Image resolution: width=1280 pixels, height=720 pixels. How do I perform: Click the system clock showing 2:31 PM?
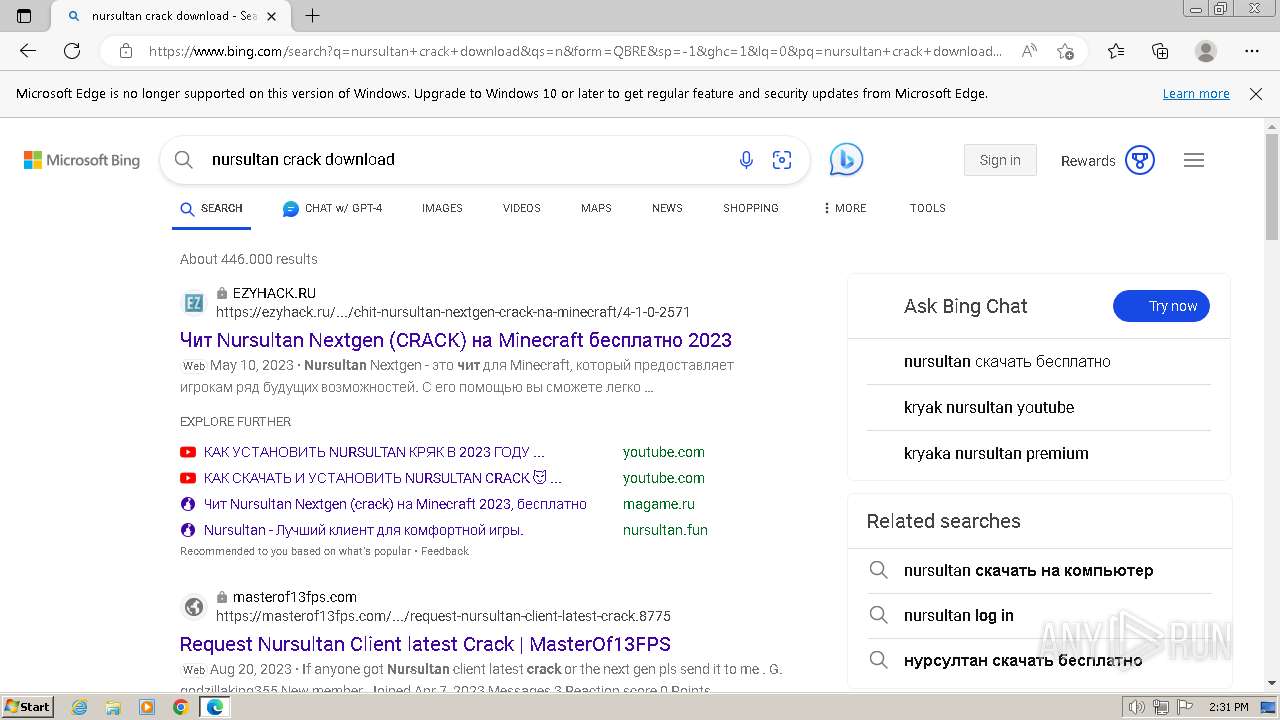pyautogui.click(x=1228, y=707)
